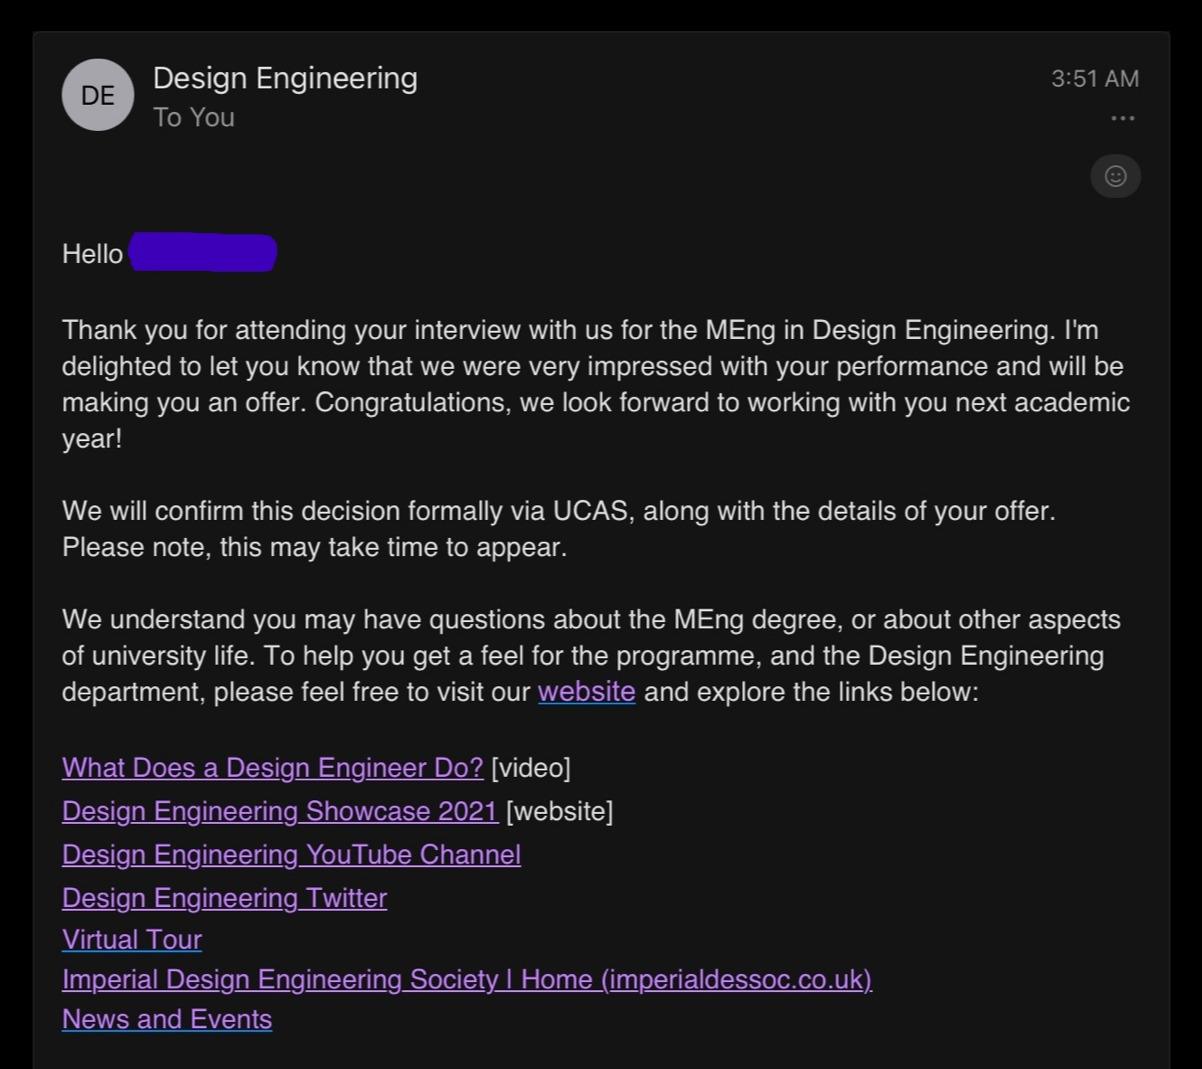Click the "We understand you may" paragraph
This screenshot has height=1069, width=1202.
point(590,656)
